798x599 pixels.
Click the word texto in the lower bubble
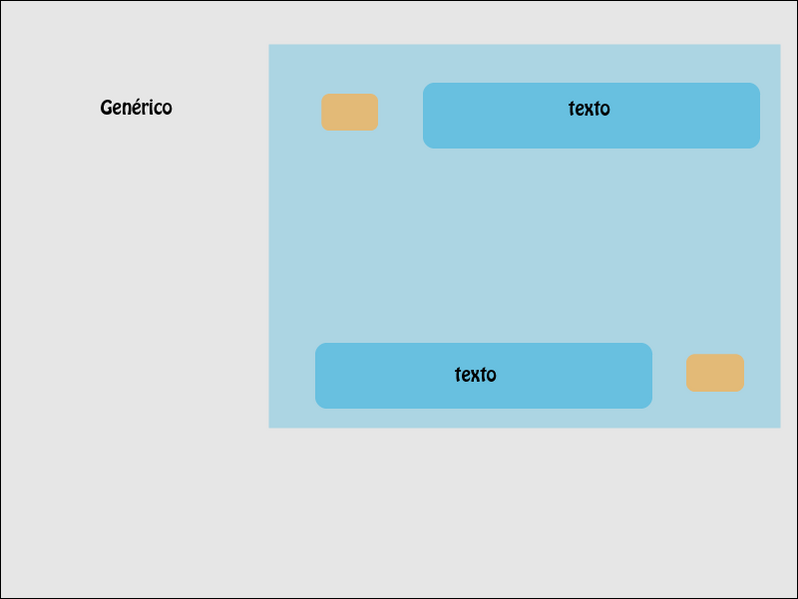pos(475,375)
